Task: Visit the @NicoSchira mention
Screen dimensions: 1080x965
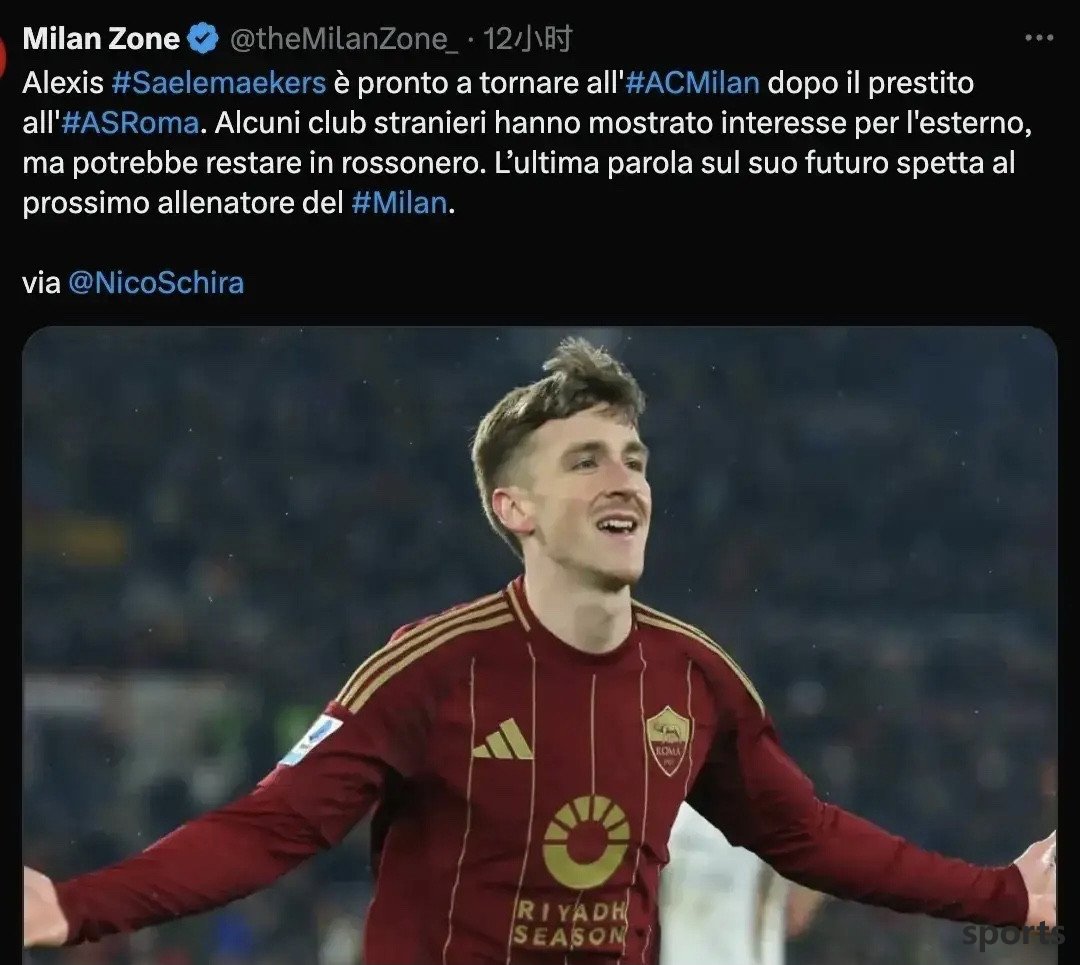Action: pyautogui.click(x=156, y=283)
